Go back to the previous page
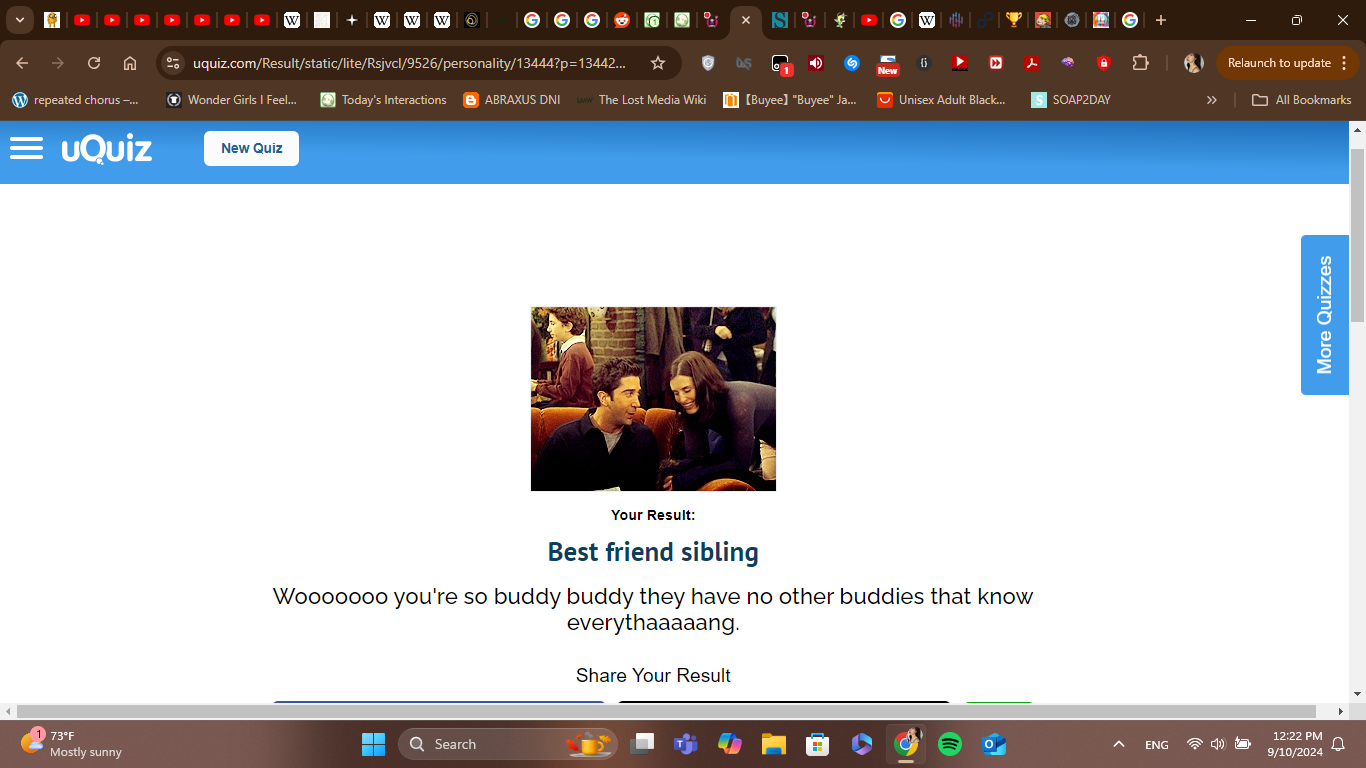This screenshot has width=1366, height=768. click(x=22, y=63)
